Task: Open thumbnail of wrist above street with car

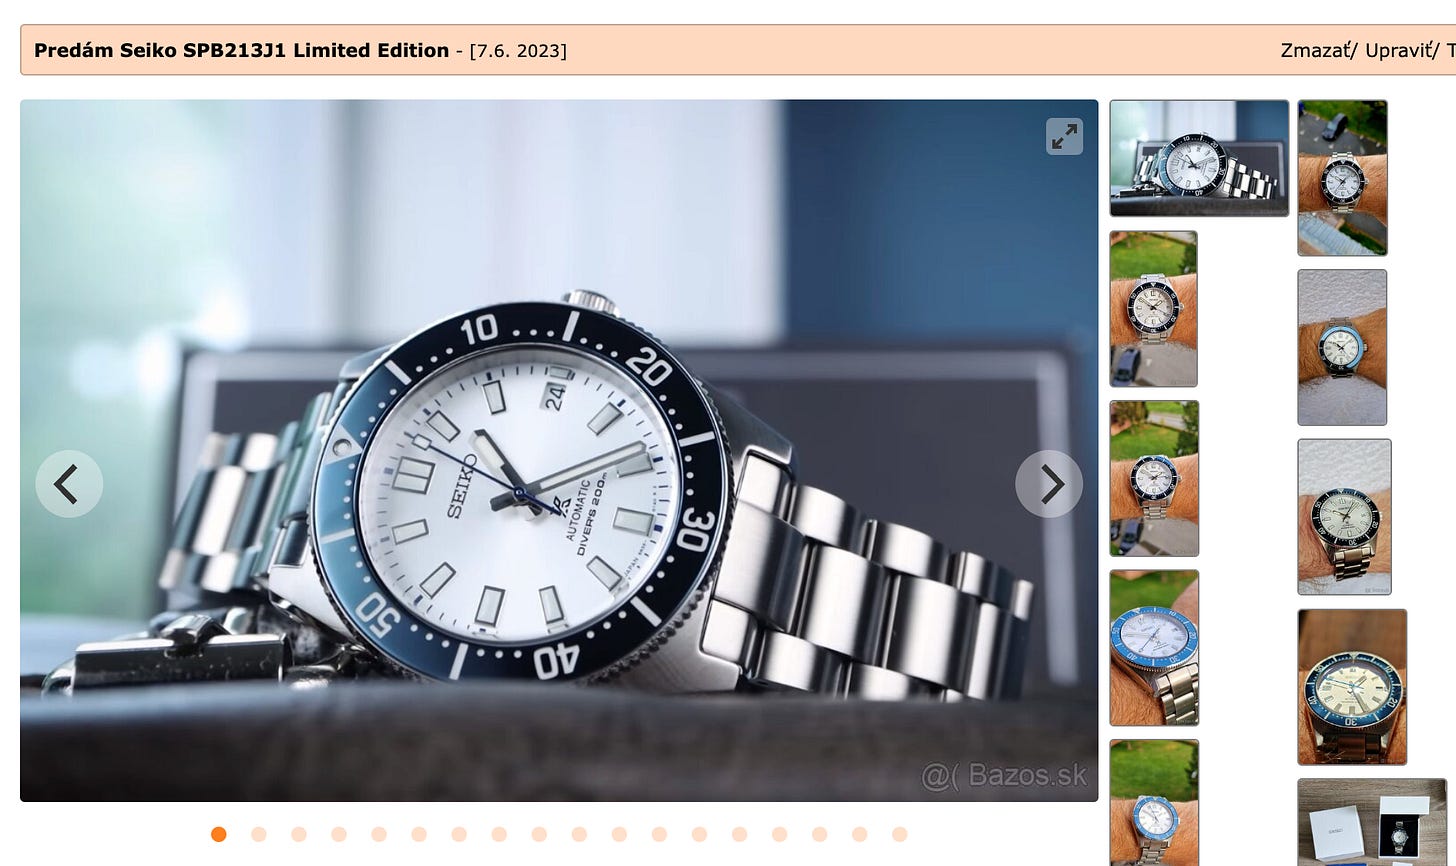Action: click(1342, 178)
